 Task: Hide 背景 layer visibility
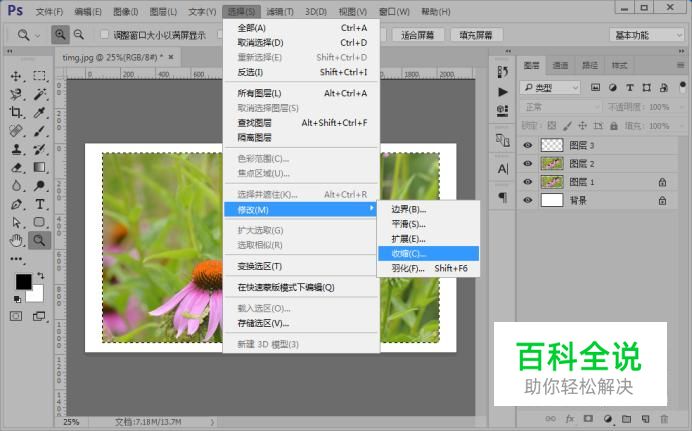coord(527,200)
